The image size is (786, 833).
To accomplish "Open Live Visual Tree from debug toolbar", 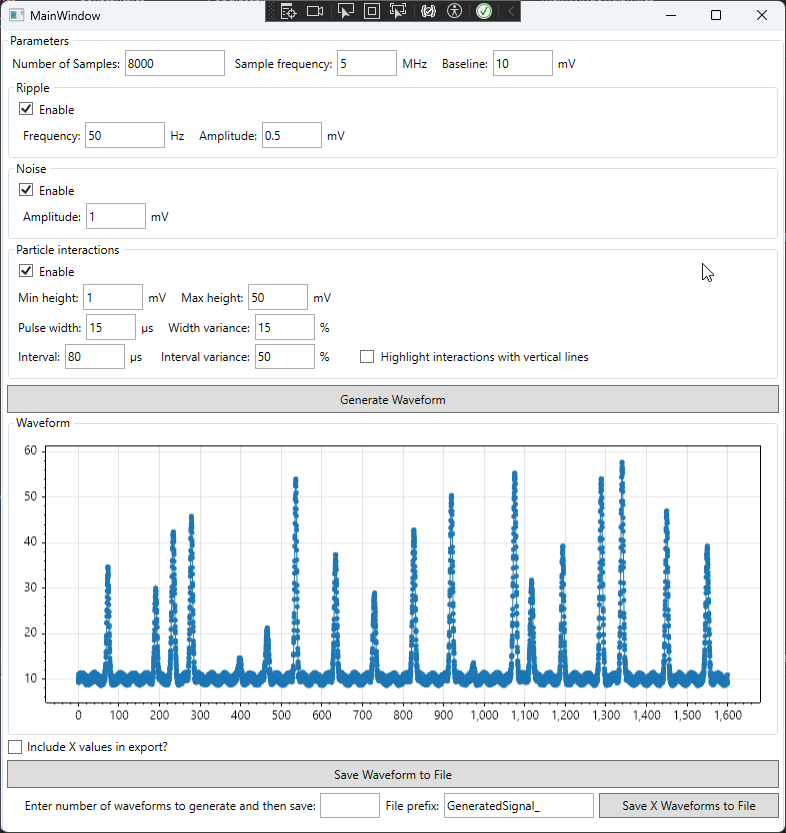I will pyautogui.click(x=289, y=11).
